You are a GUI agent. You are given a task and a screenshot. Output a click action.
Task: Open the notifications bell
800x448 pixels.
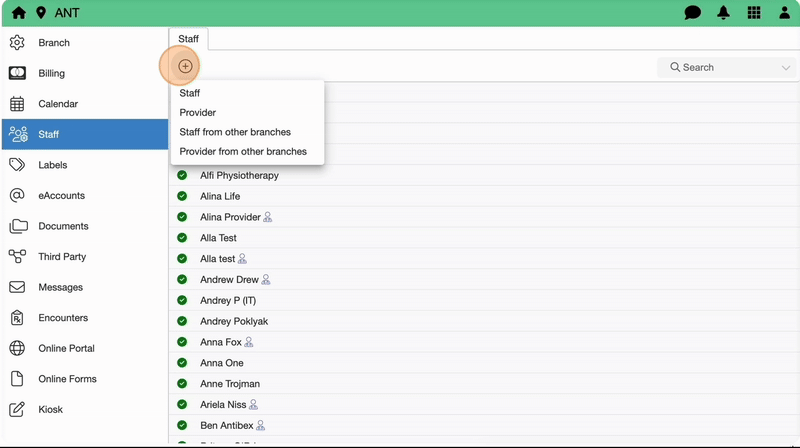(x=723, y=13)
